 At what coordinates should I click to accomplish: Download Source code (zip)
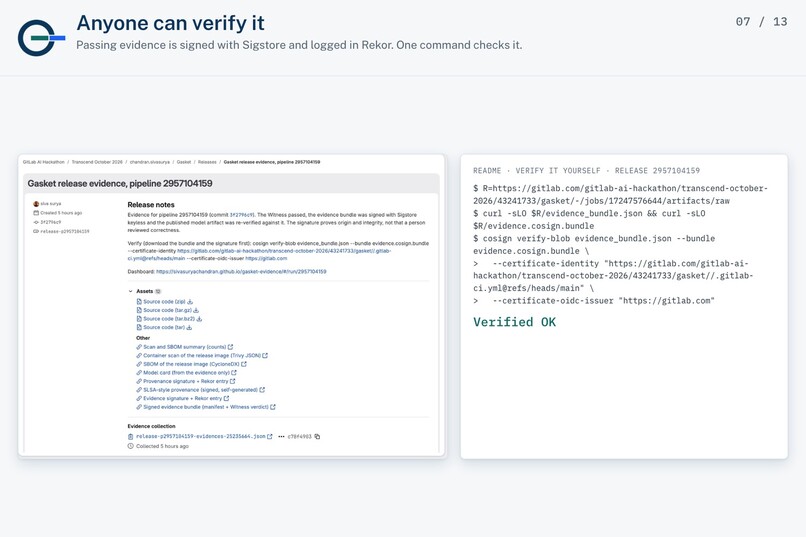[x=164, y=302]
